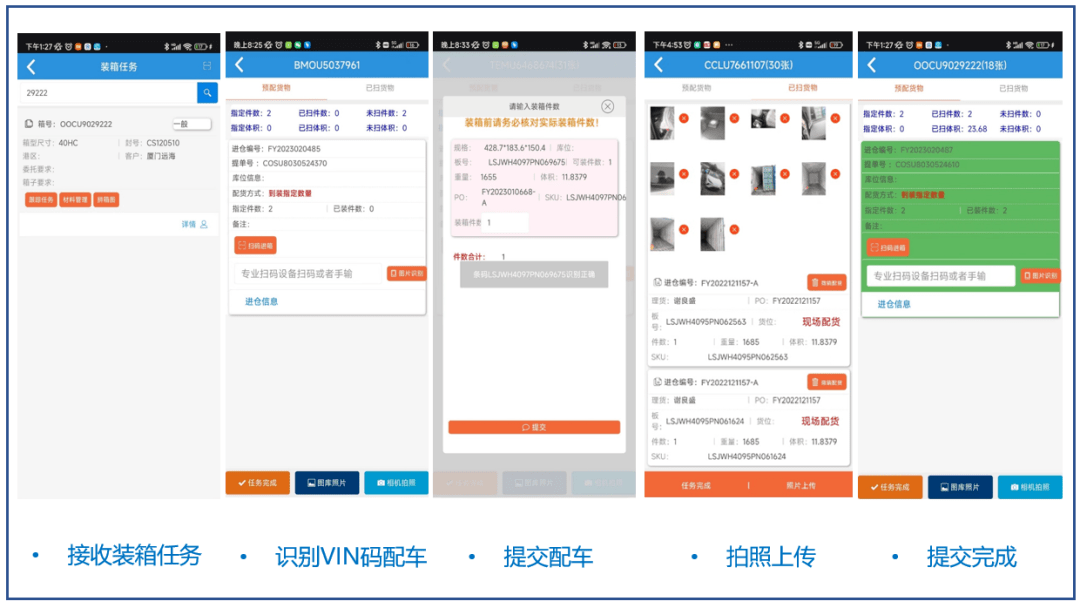Focus the search field containing 29222
Viewport: 1080px width, 608px height.
point(108,93)
